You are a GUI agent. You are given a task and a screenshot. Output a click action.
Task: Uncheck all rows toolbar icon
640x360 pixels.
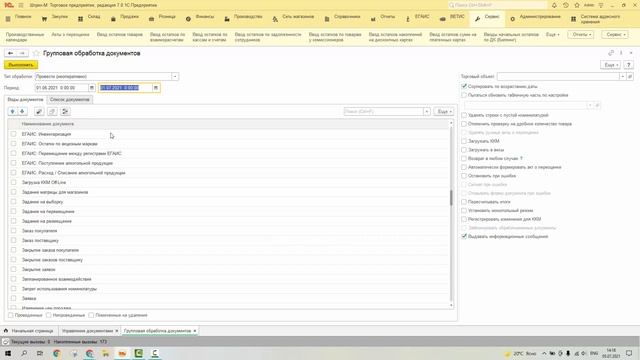[52, 111]
